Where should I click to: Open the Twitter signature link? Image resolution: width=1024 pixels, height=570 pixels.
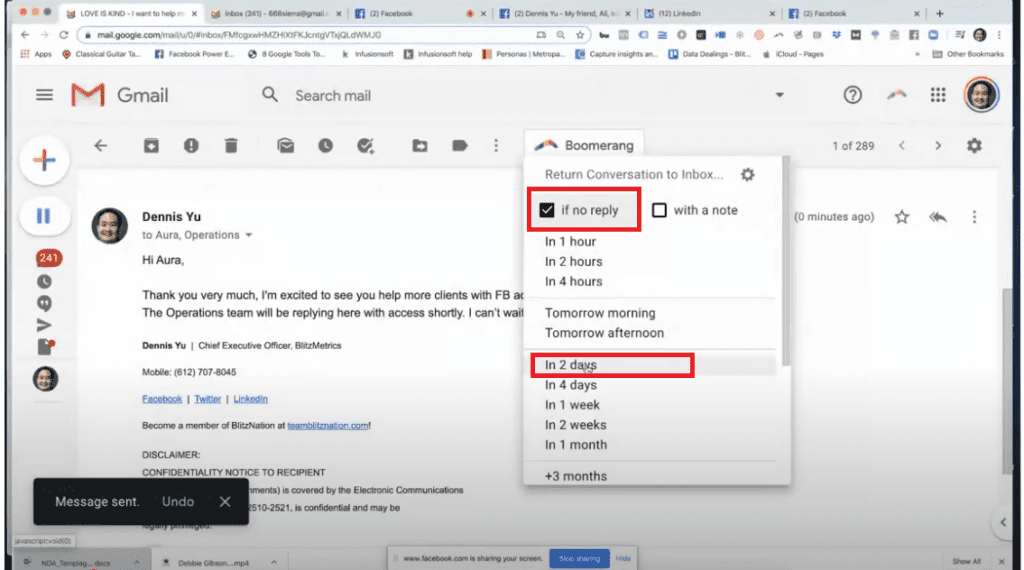pos(208,399)
